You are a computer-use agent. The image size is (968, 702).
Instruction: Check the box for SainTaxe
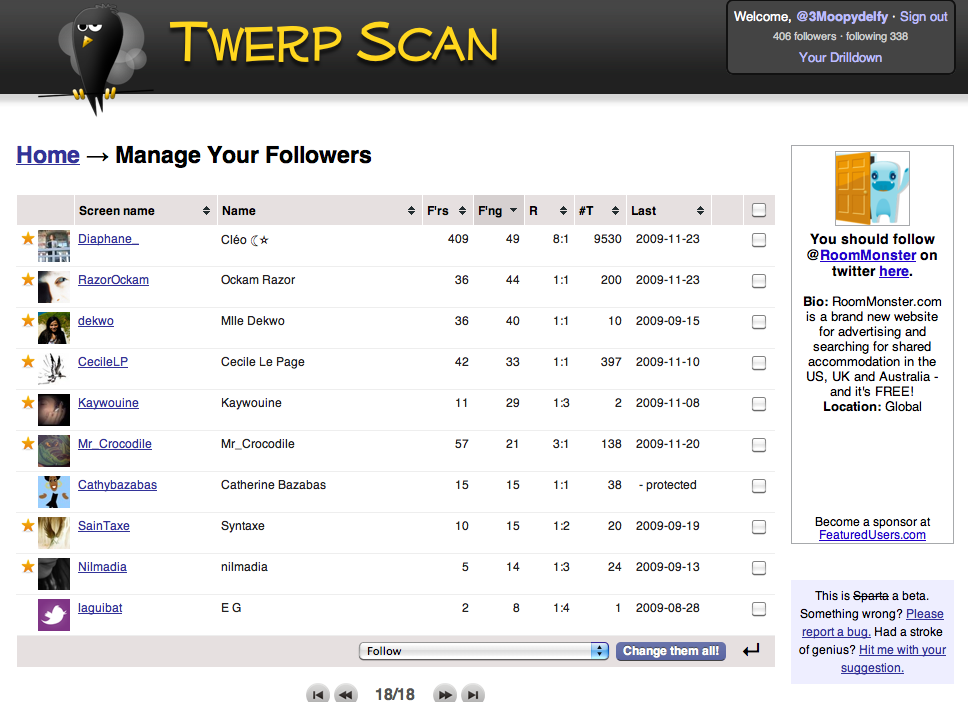coord(759,527)
